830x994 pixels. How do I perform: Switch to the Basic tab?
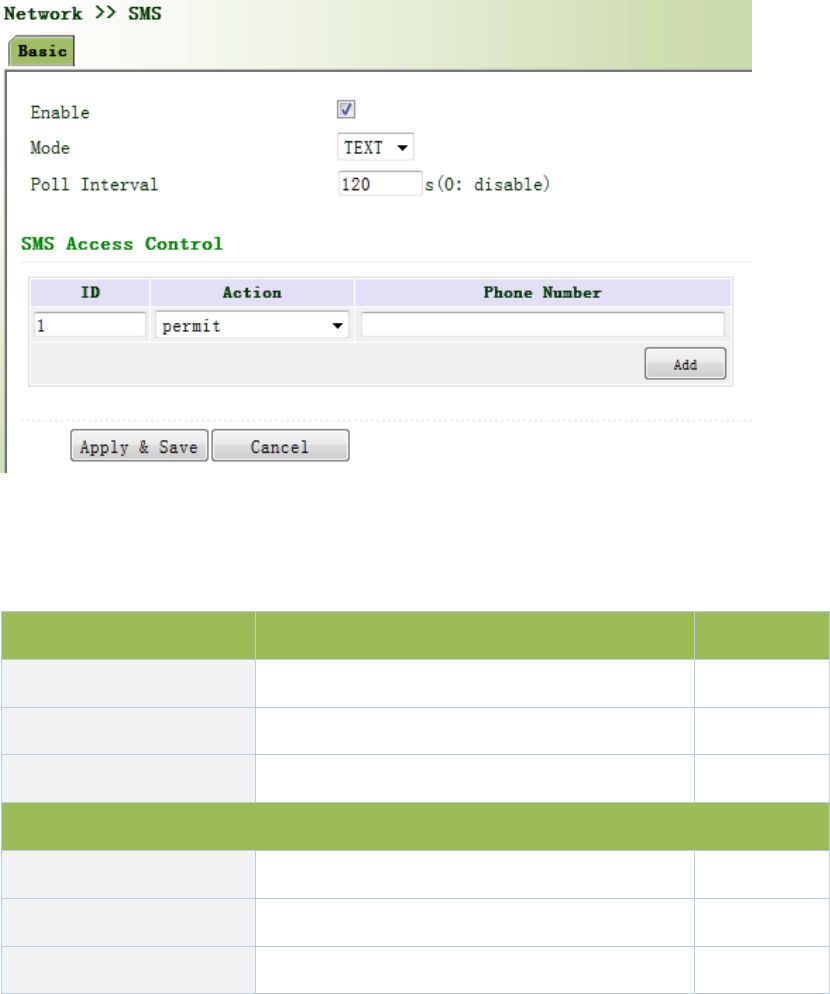42,51
